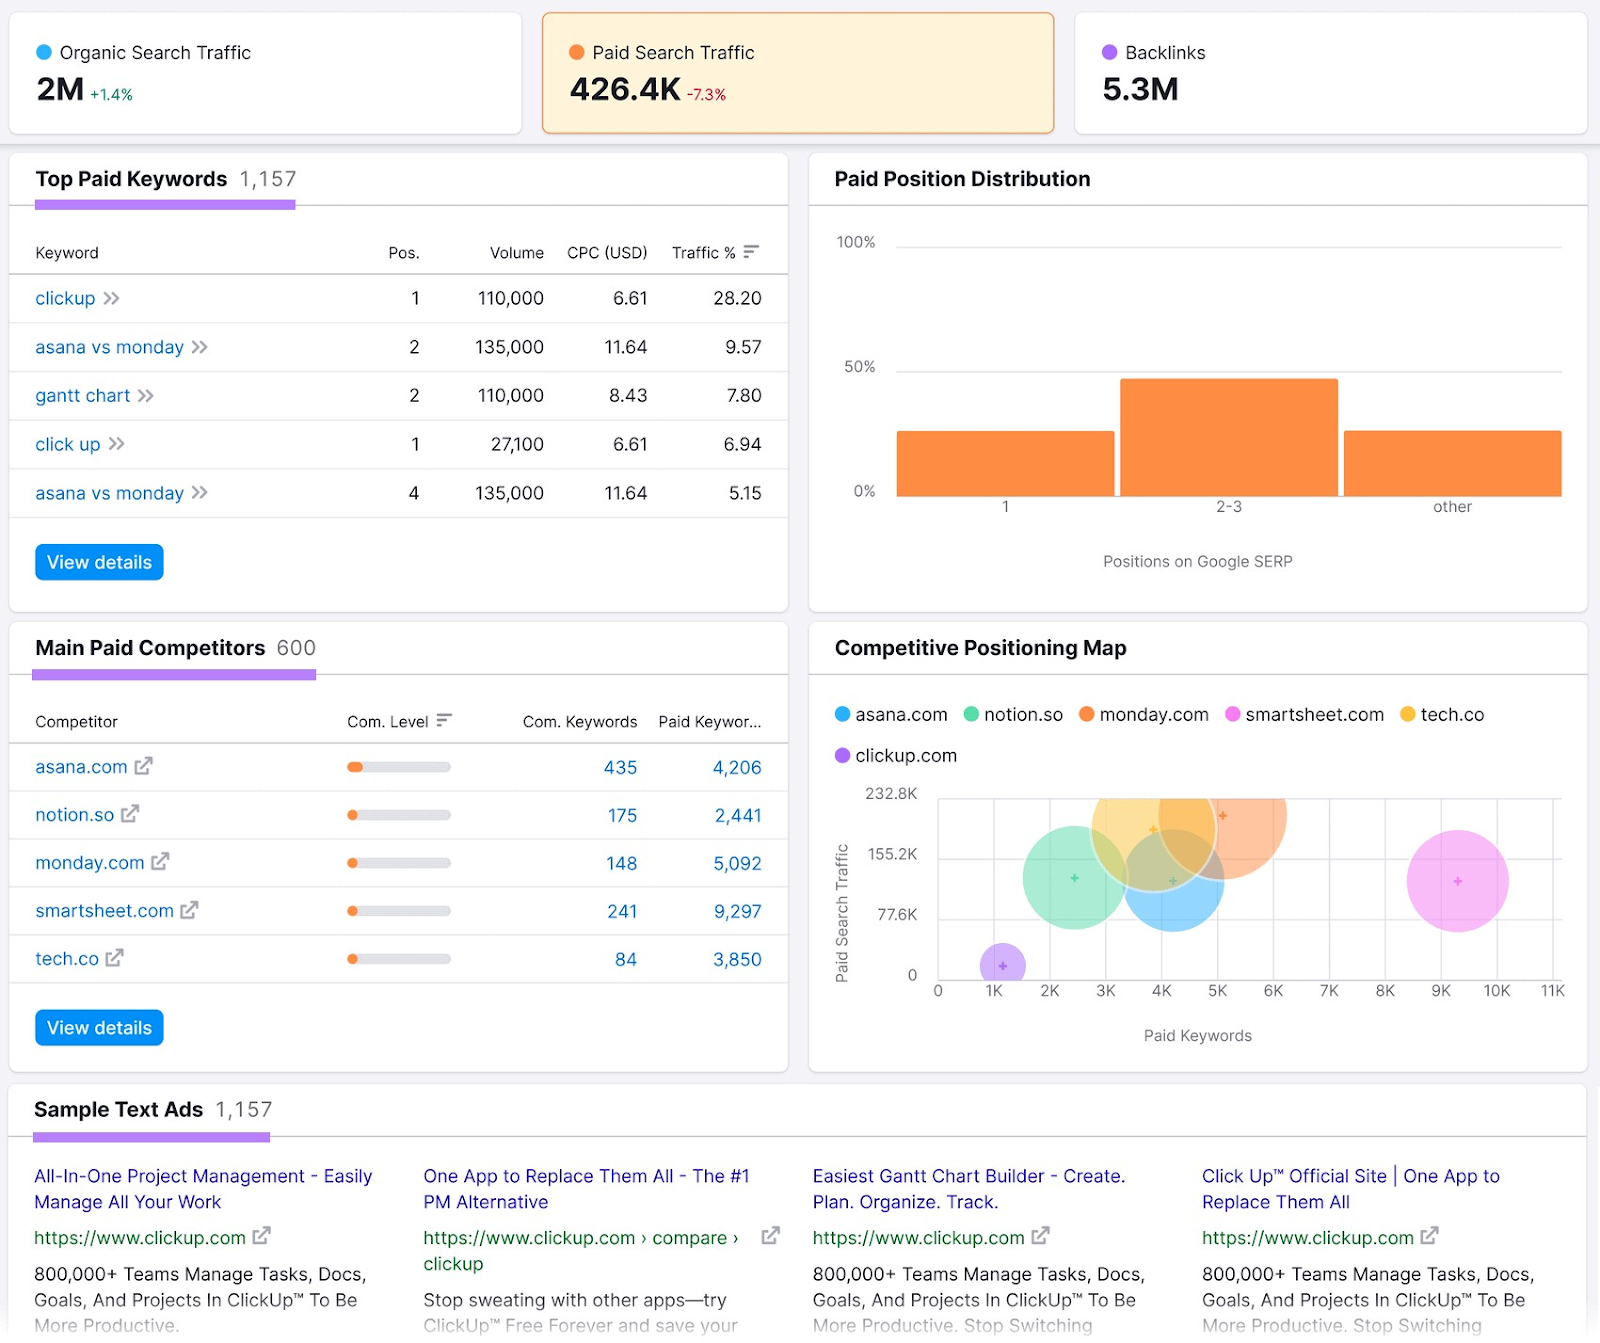The height and width of the screenshot is (1343, 1600).
Task: Click the double-arrow expander next to asana vs monday
Action: pos(201,347)
